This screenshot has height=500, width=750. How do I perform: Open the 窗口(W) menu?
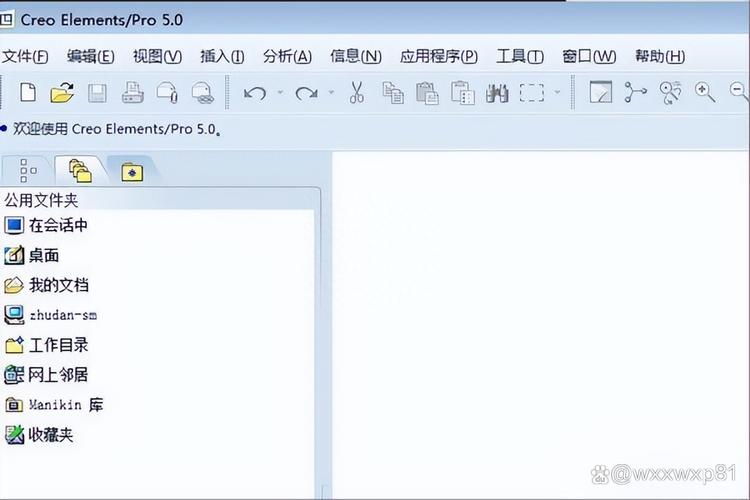tap(589, 56)
